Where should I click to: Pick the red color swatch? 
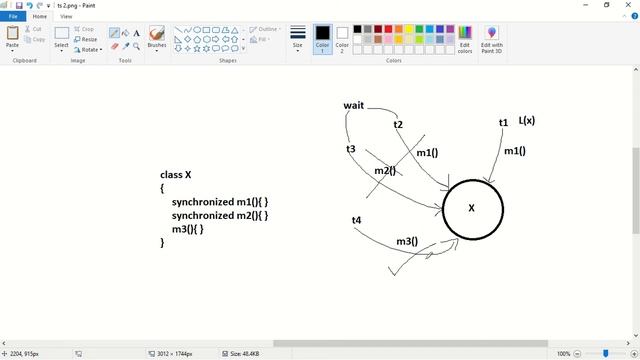388,29
